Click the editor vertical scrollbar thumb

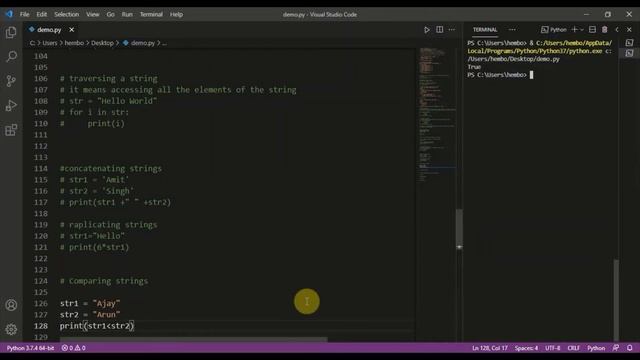459,229
